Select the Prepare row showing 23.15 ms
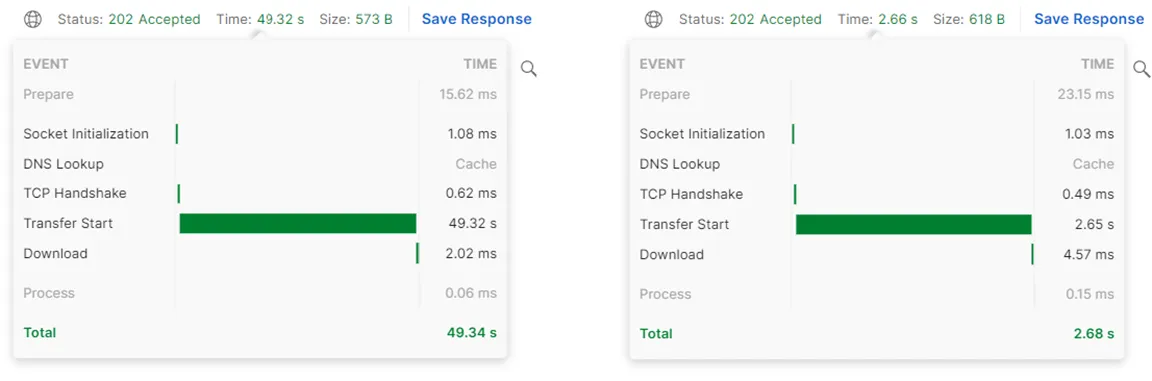 (x=876, y=94)
